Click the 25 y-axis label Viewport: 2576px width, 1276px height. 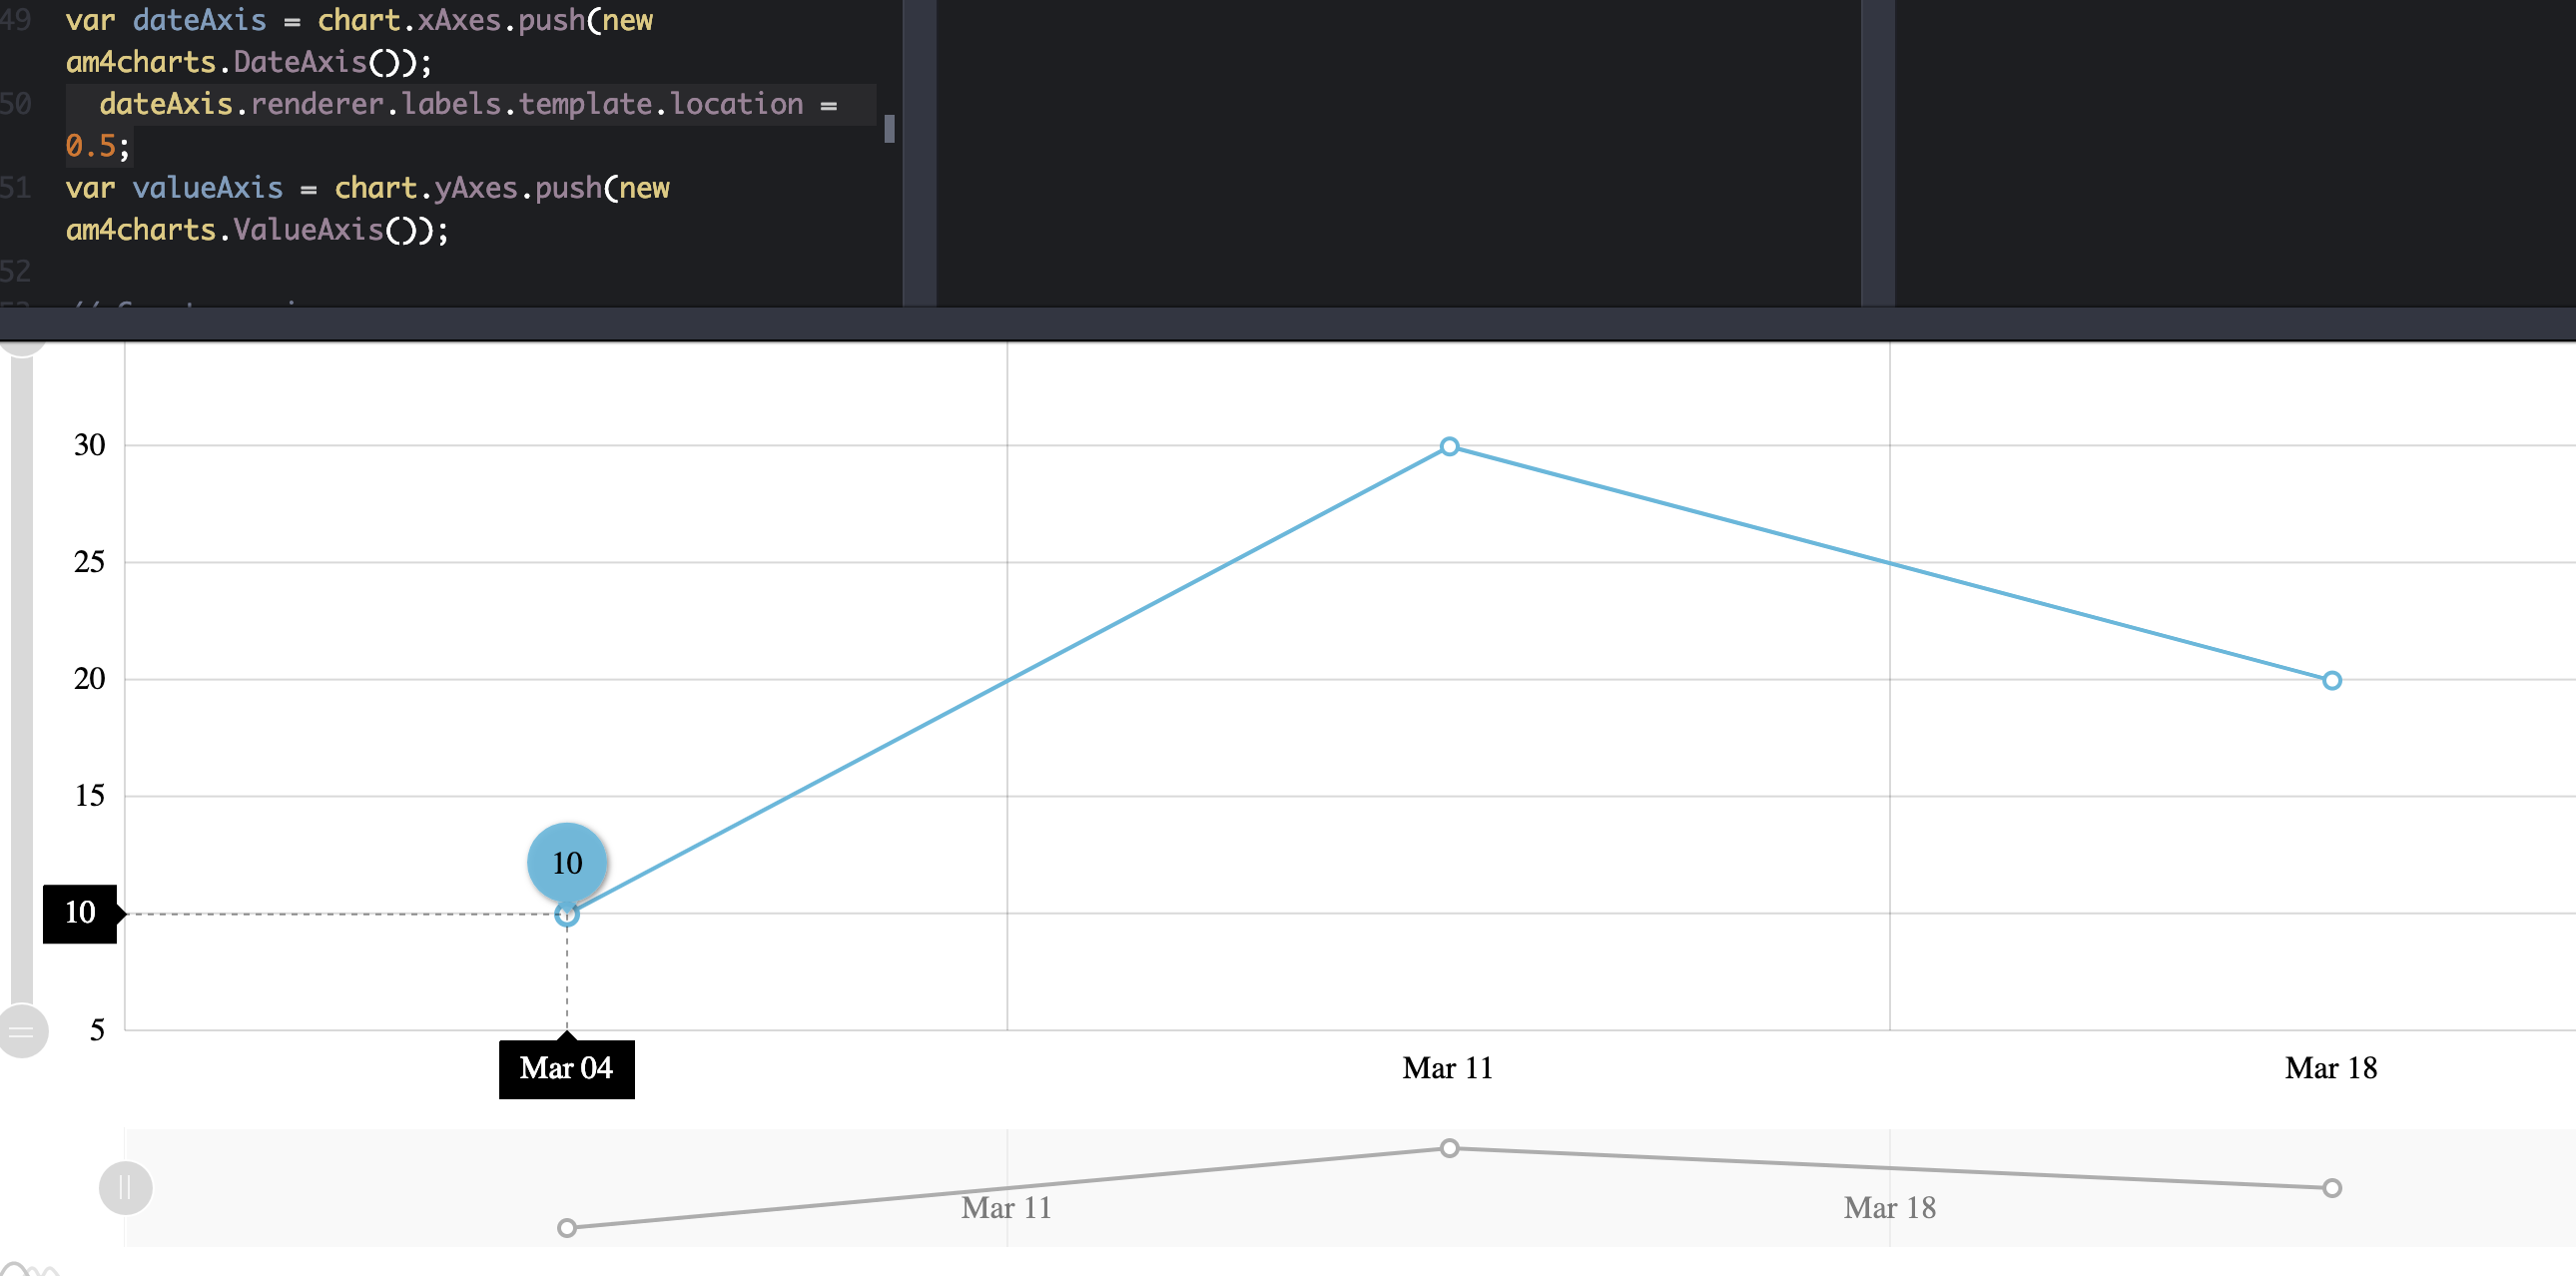[x=89, y=562]
